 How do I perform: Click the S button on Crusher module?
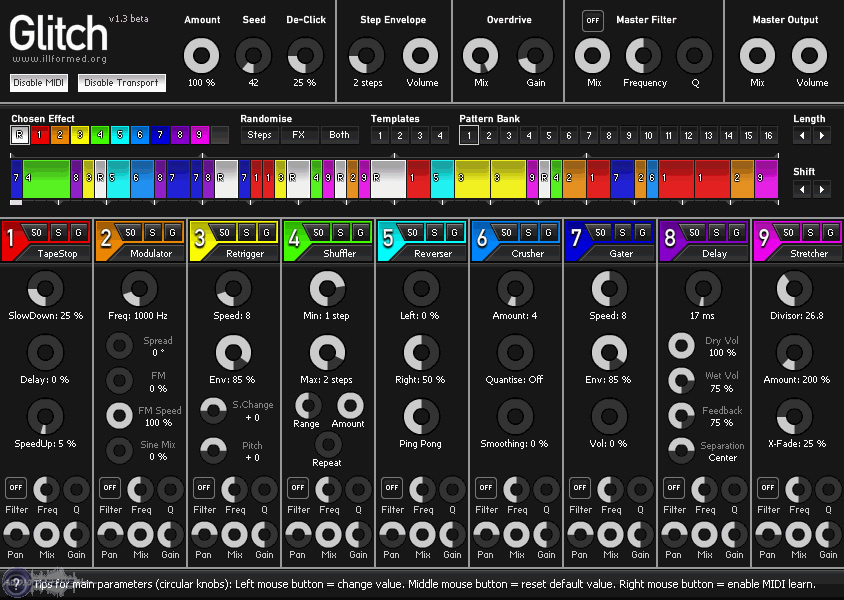[528, 233]
